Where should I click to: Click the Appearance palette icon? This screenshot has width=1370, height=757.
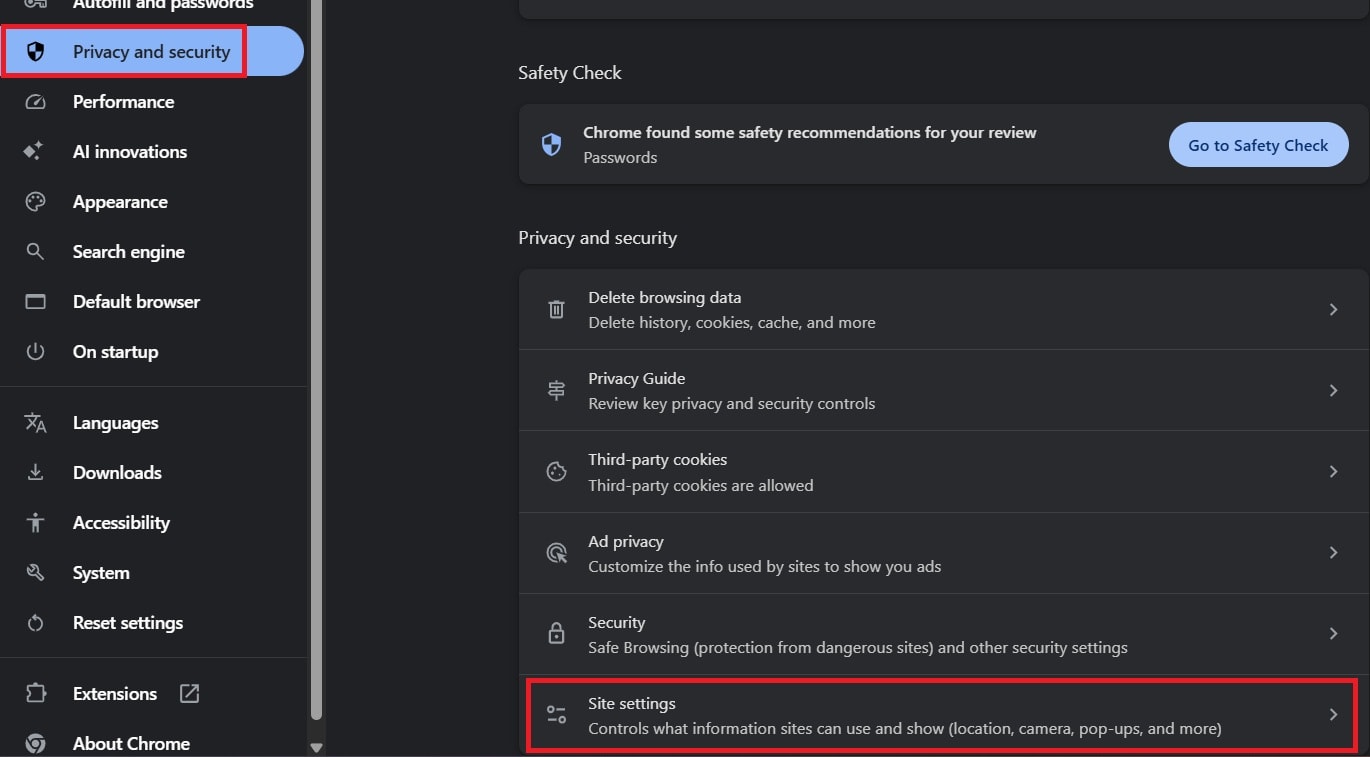[35, 202]
